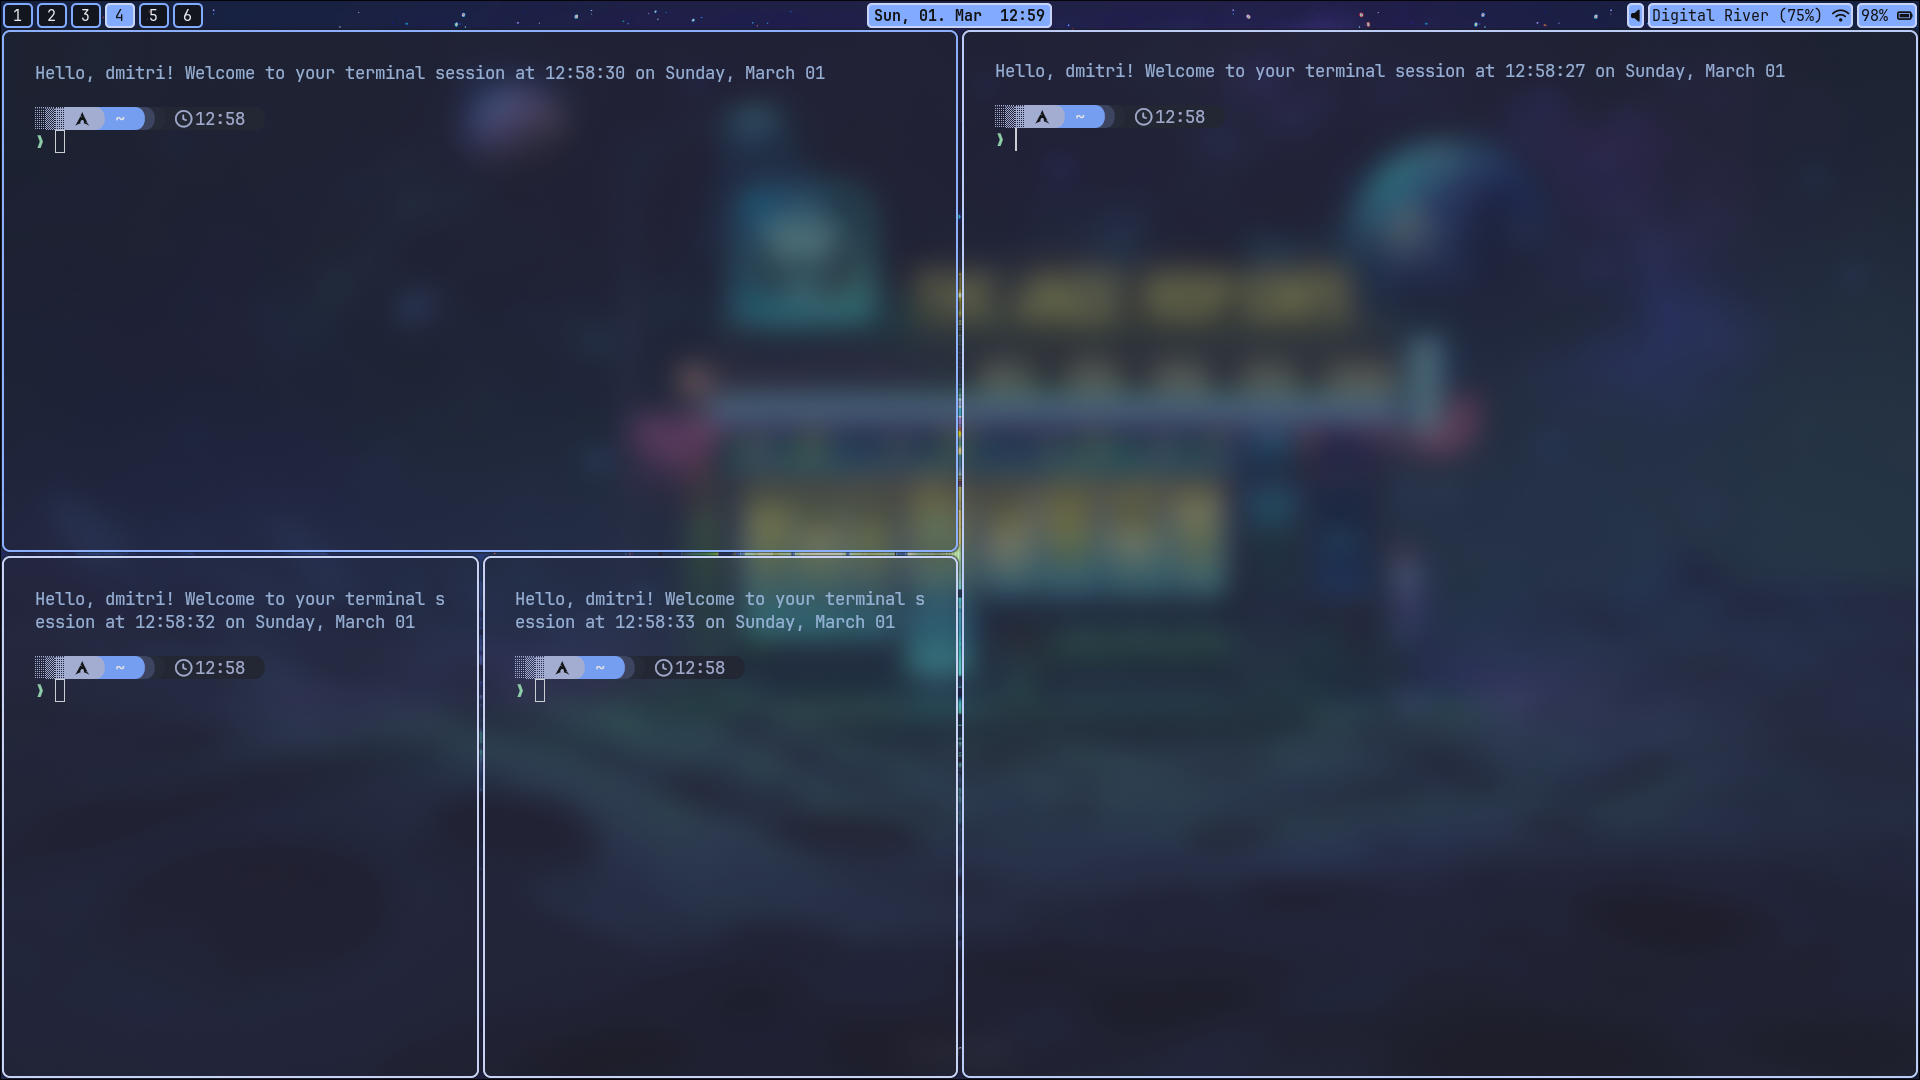The height and width of the screenshot is (1080, 1920).
Task: Focus the bottom-middle terminal prompt cursor
Action: [x=540, y=691]
